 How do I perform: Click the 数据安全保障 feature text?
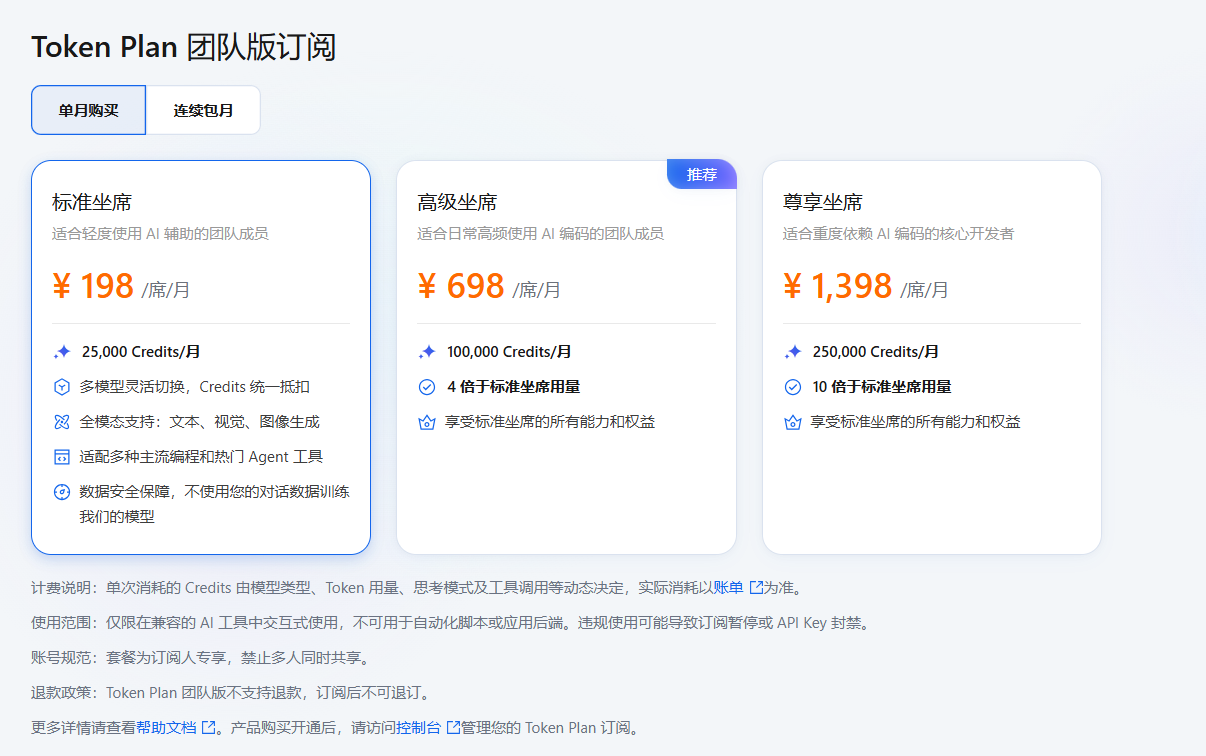[x=215, y=504]
